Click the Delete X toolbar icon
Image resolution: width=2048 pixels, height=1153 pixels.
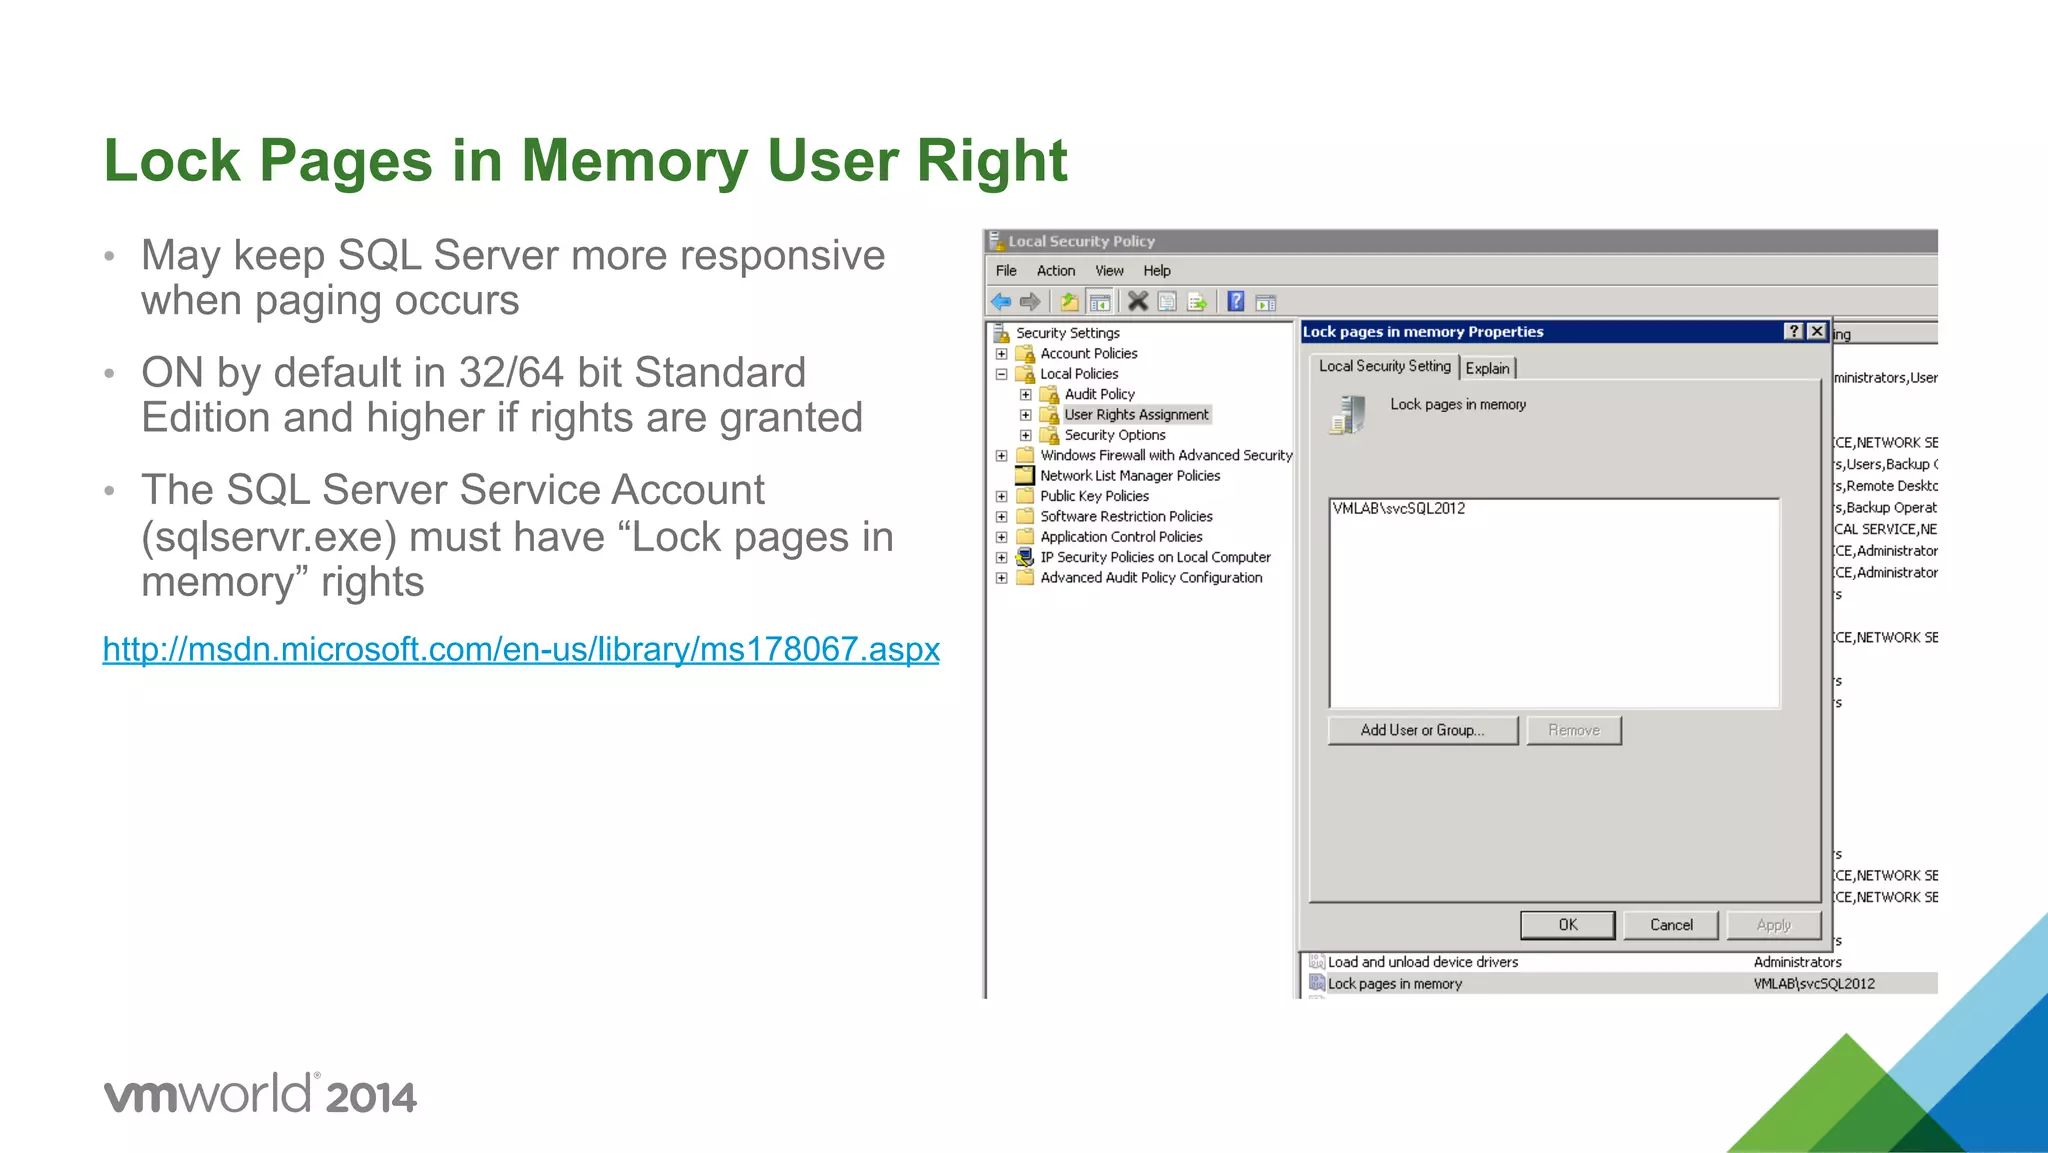[x=1138, y=301]
